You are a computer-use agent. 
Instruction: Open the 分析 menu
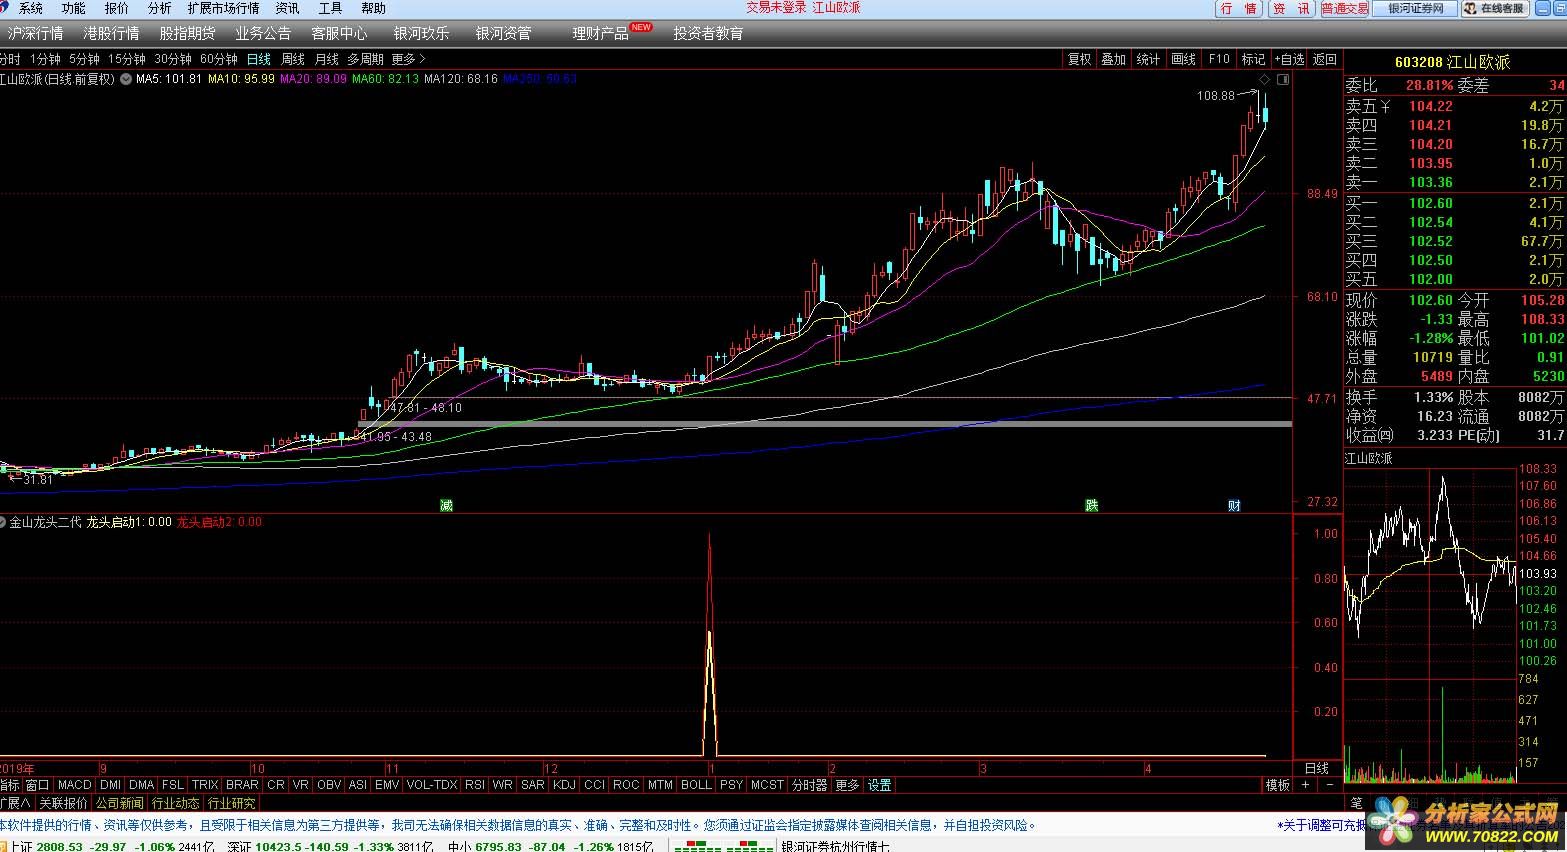click(159, 8)
